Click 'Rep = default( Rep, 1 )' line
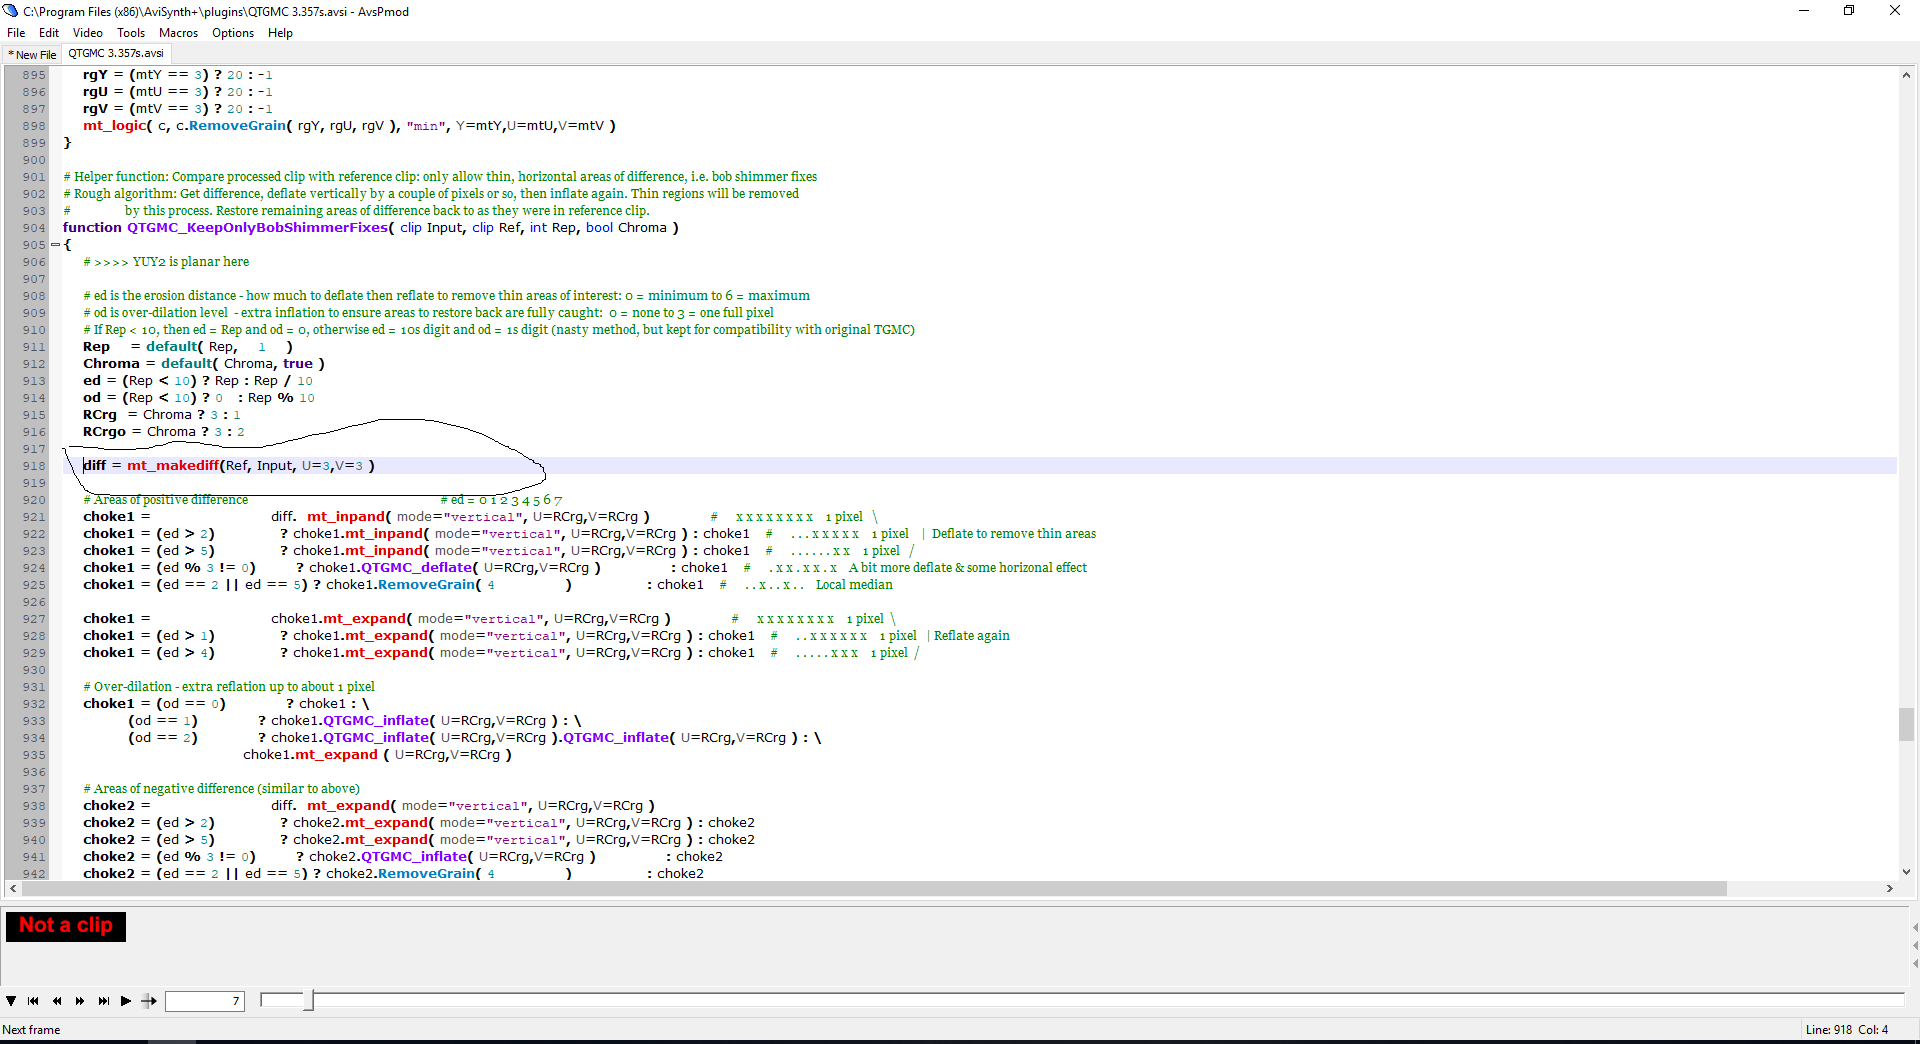Screen dimensions: 1920x1044 (x=188, y=347)
